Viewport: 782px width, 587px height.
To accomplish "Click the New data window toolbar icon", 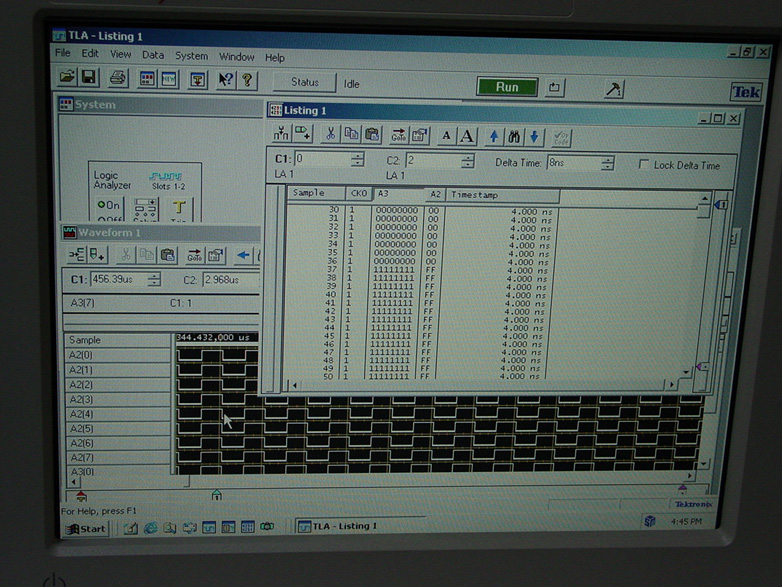I will tap(169, 79).
